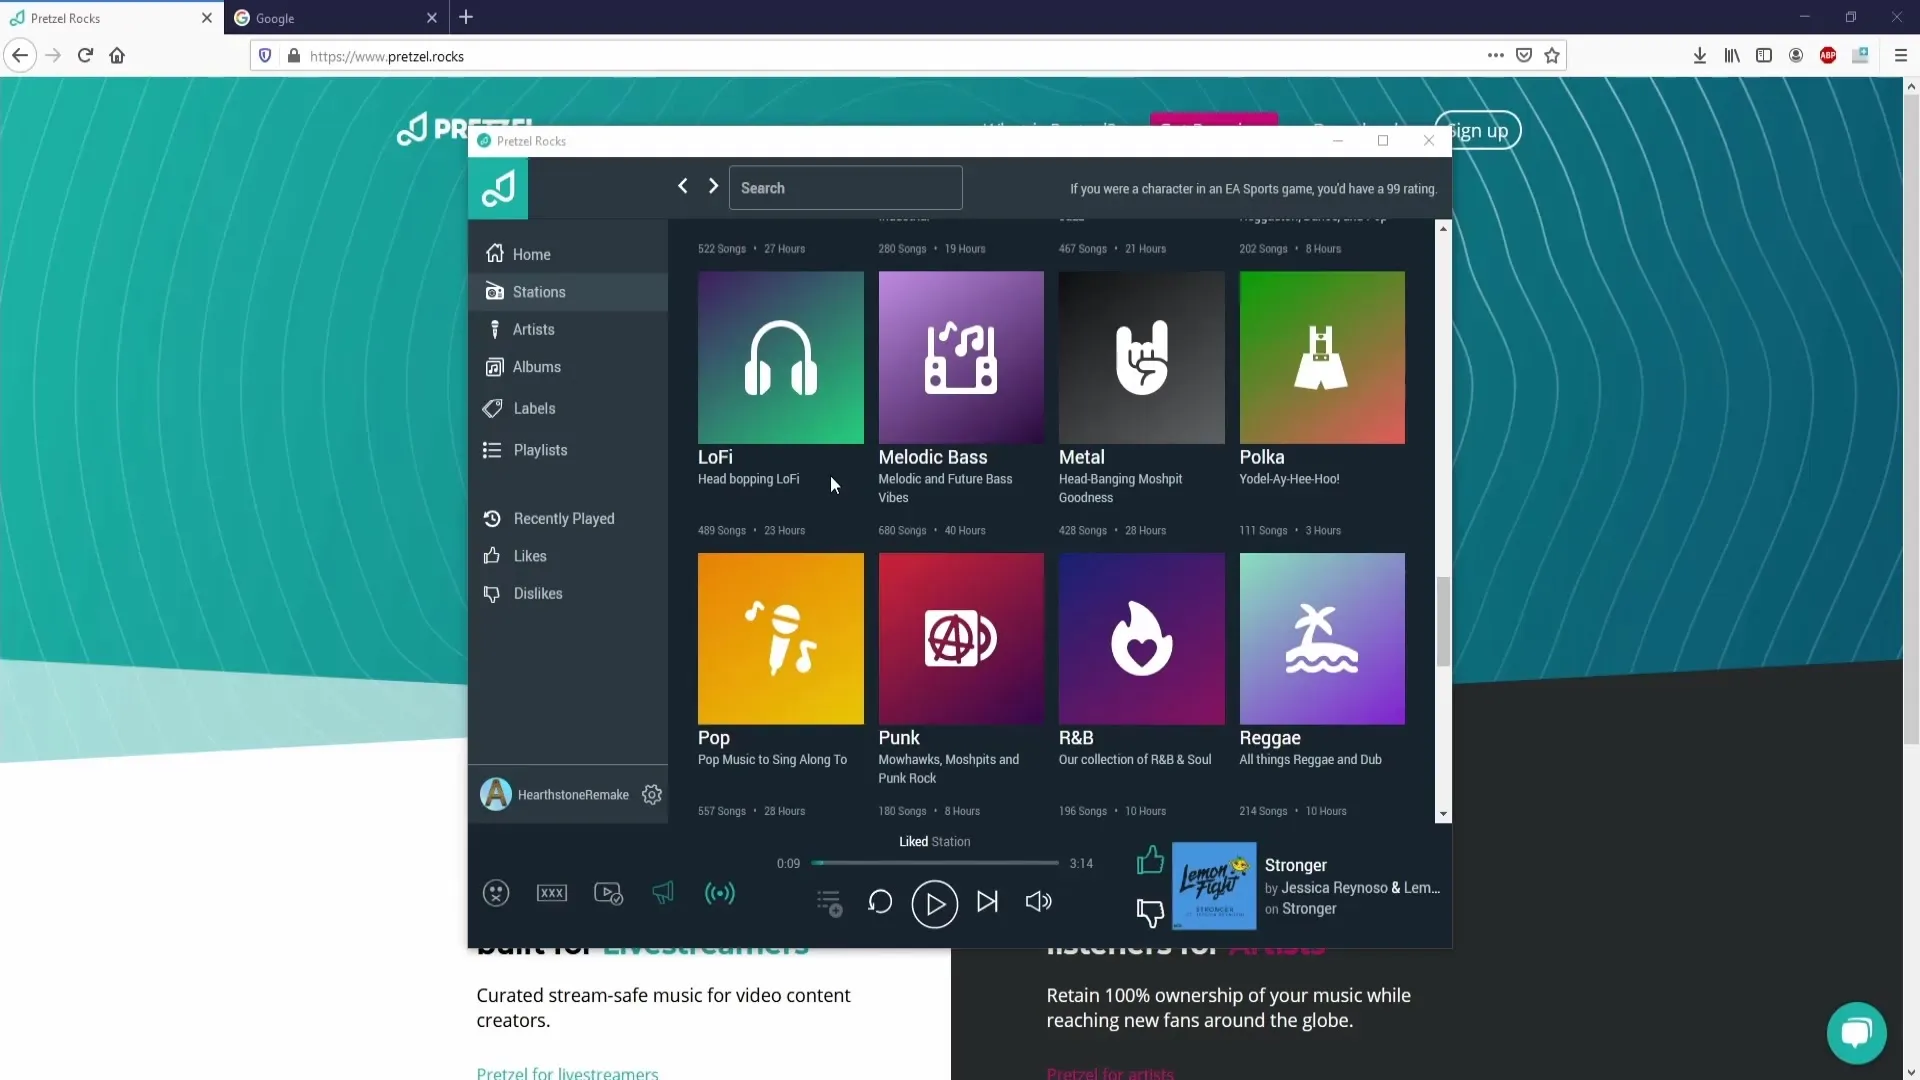The width and height of the screenshot is (1920, 1080).
Task: Click the stations list scroll down arrow
Action: 1443,815
